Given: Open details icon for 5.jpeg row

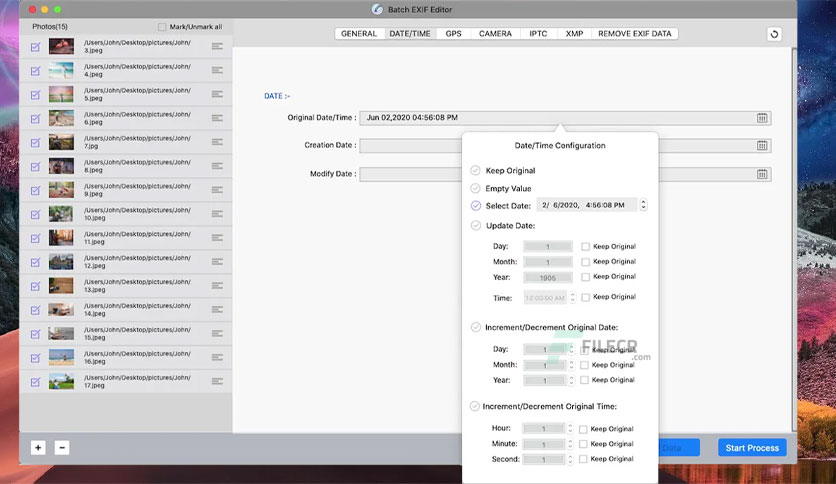Looking at the screenshot, I should pos(217,94).
